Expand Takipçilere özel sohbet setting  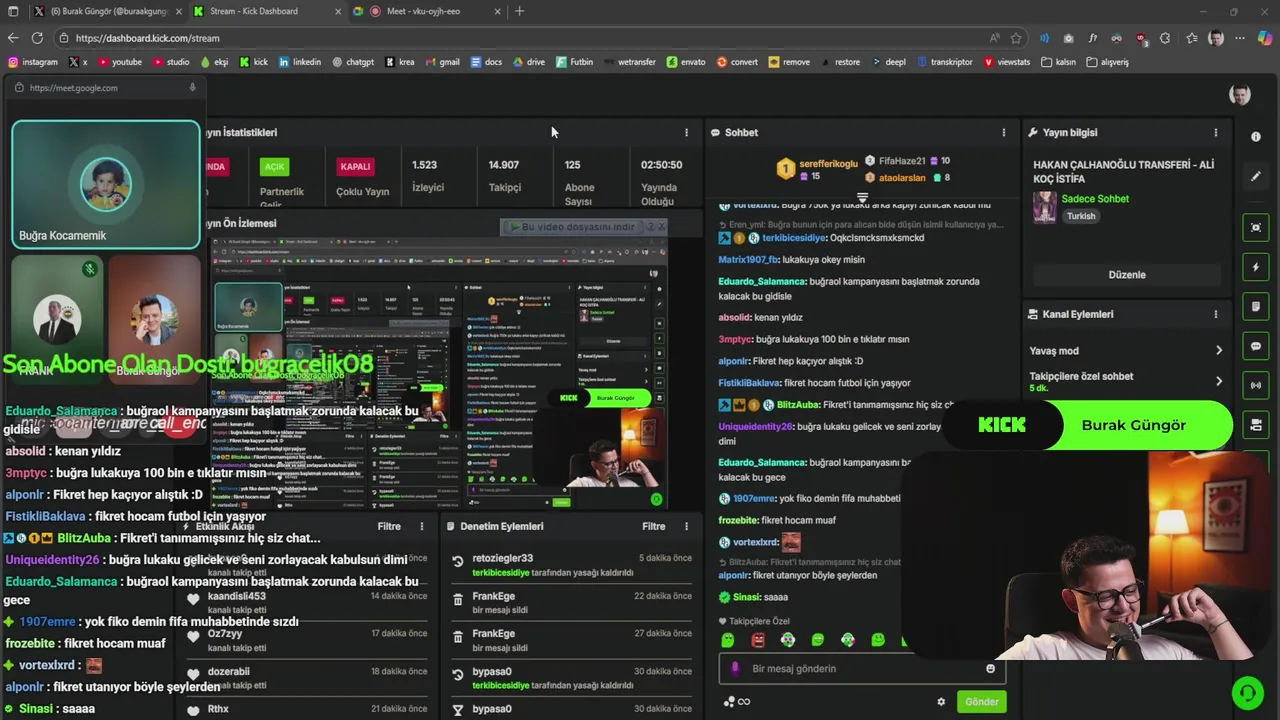point(1126,381)
